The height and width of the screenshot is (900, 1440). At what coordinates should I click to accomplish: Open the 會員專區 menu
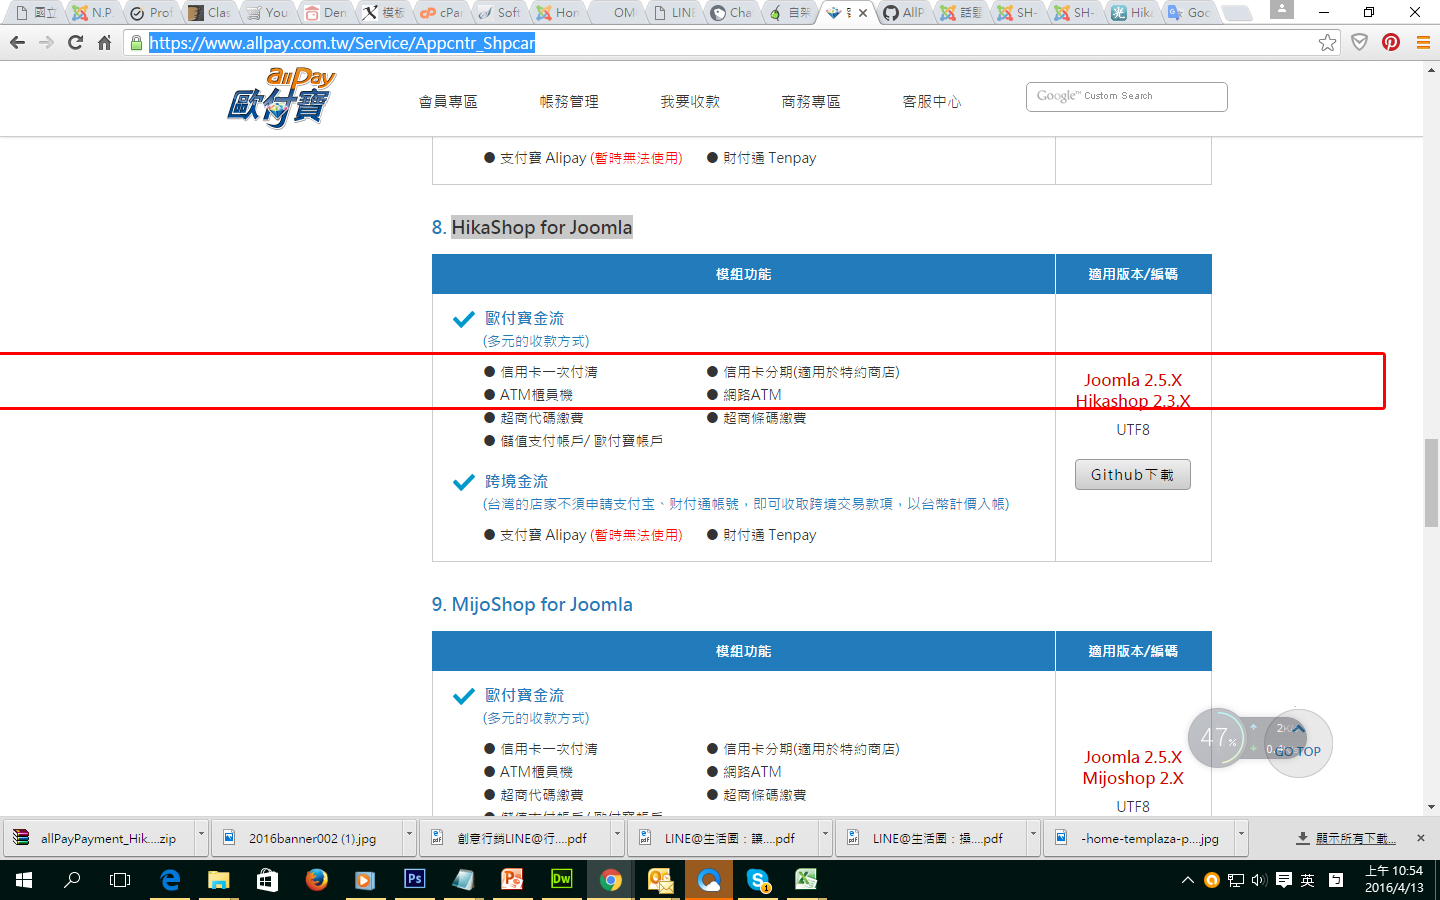(448, 102)
